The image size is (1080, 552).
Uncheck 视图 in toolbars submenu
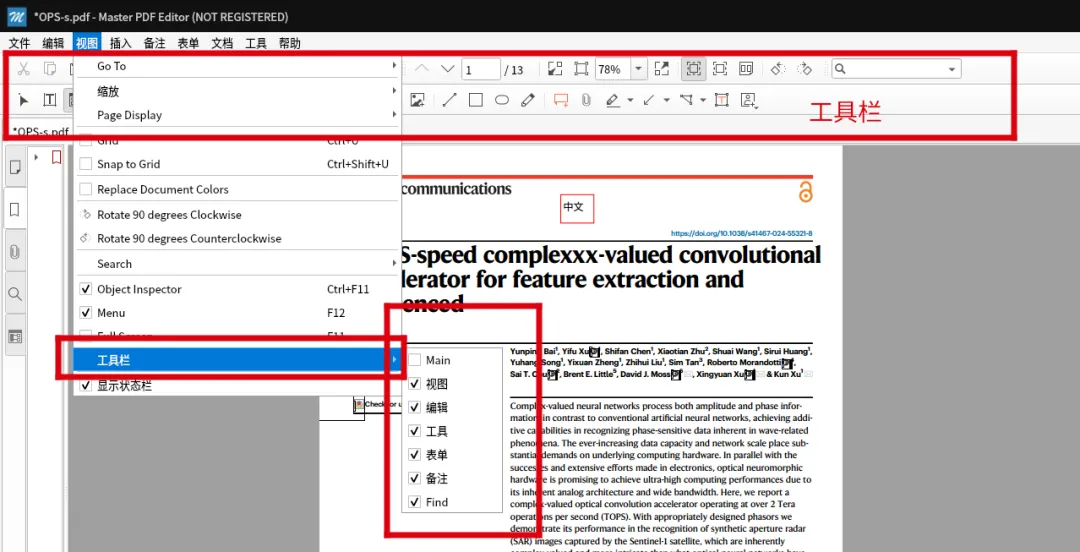(x=414, y=384)
